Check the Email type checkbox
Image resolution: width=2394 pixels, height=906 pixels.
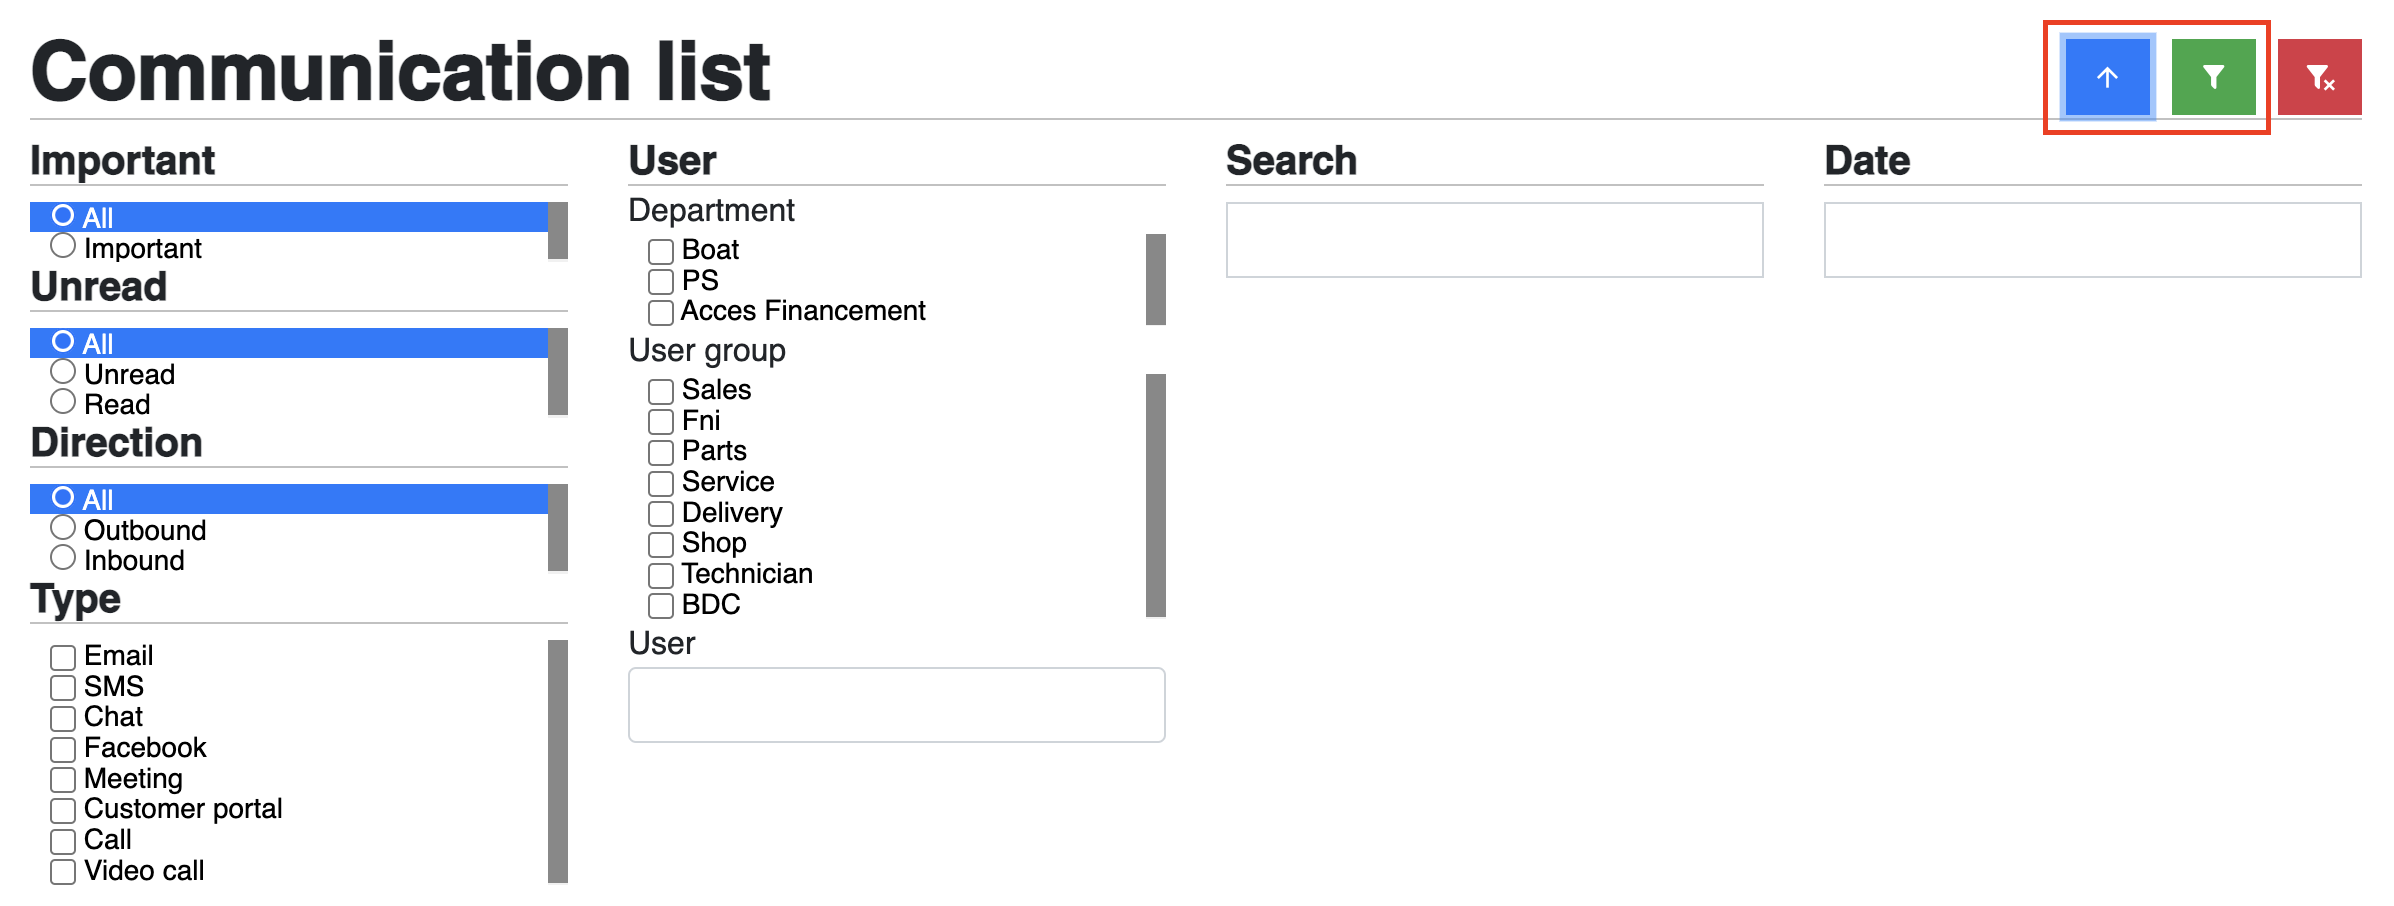[63, 657]
